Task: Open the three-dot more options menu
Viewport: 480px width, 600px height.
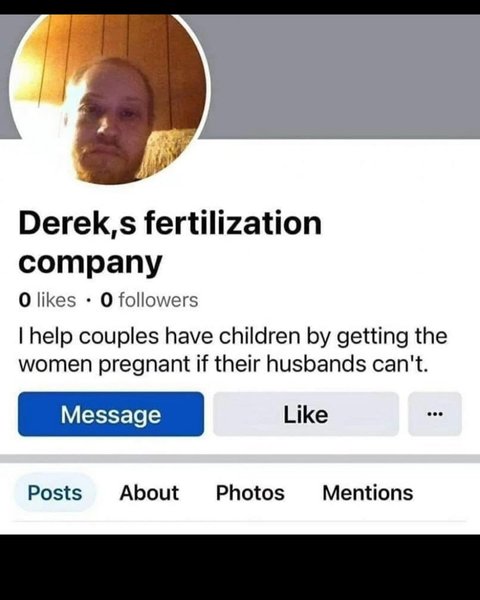Action: coord(435,414)
